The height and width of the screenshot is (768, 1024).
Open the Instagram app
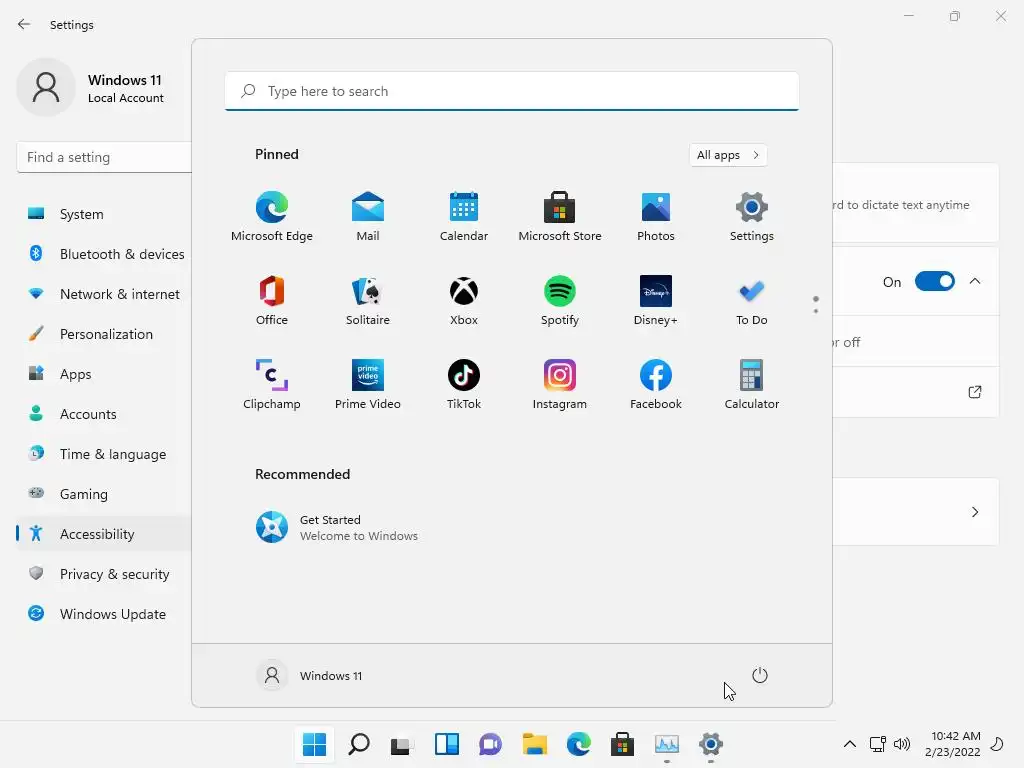[x=560, y=385]
